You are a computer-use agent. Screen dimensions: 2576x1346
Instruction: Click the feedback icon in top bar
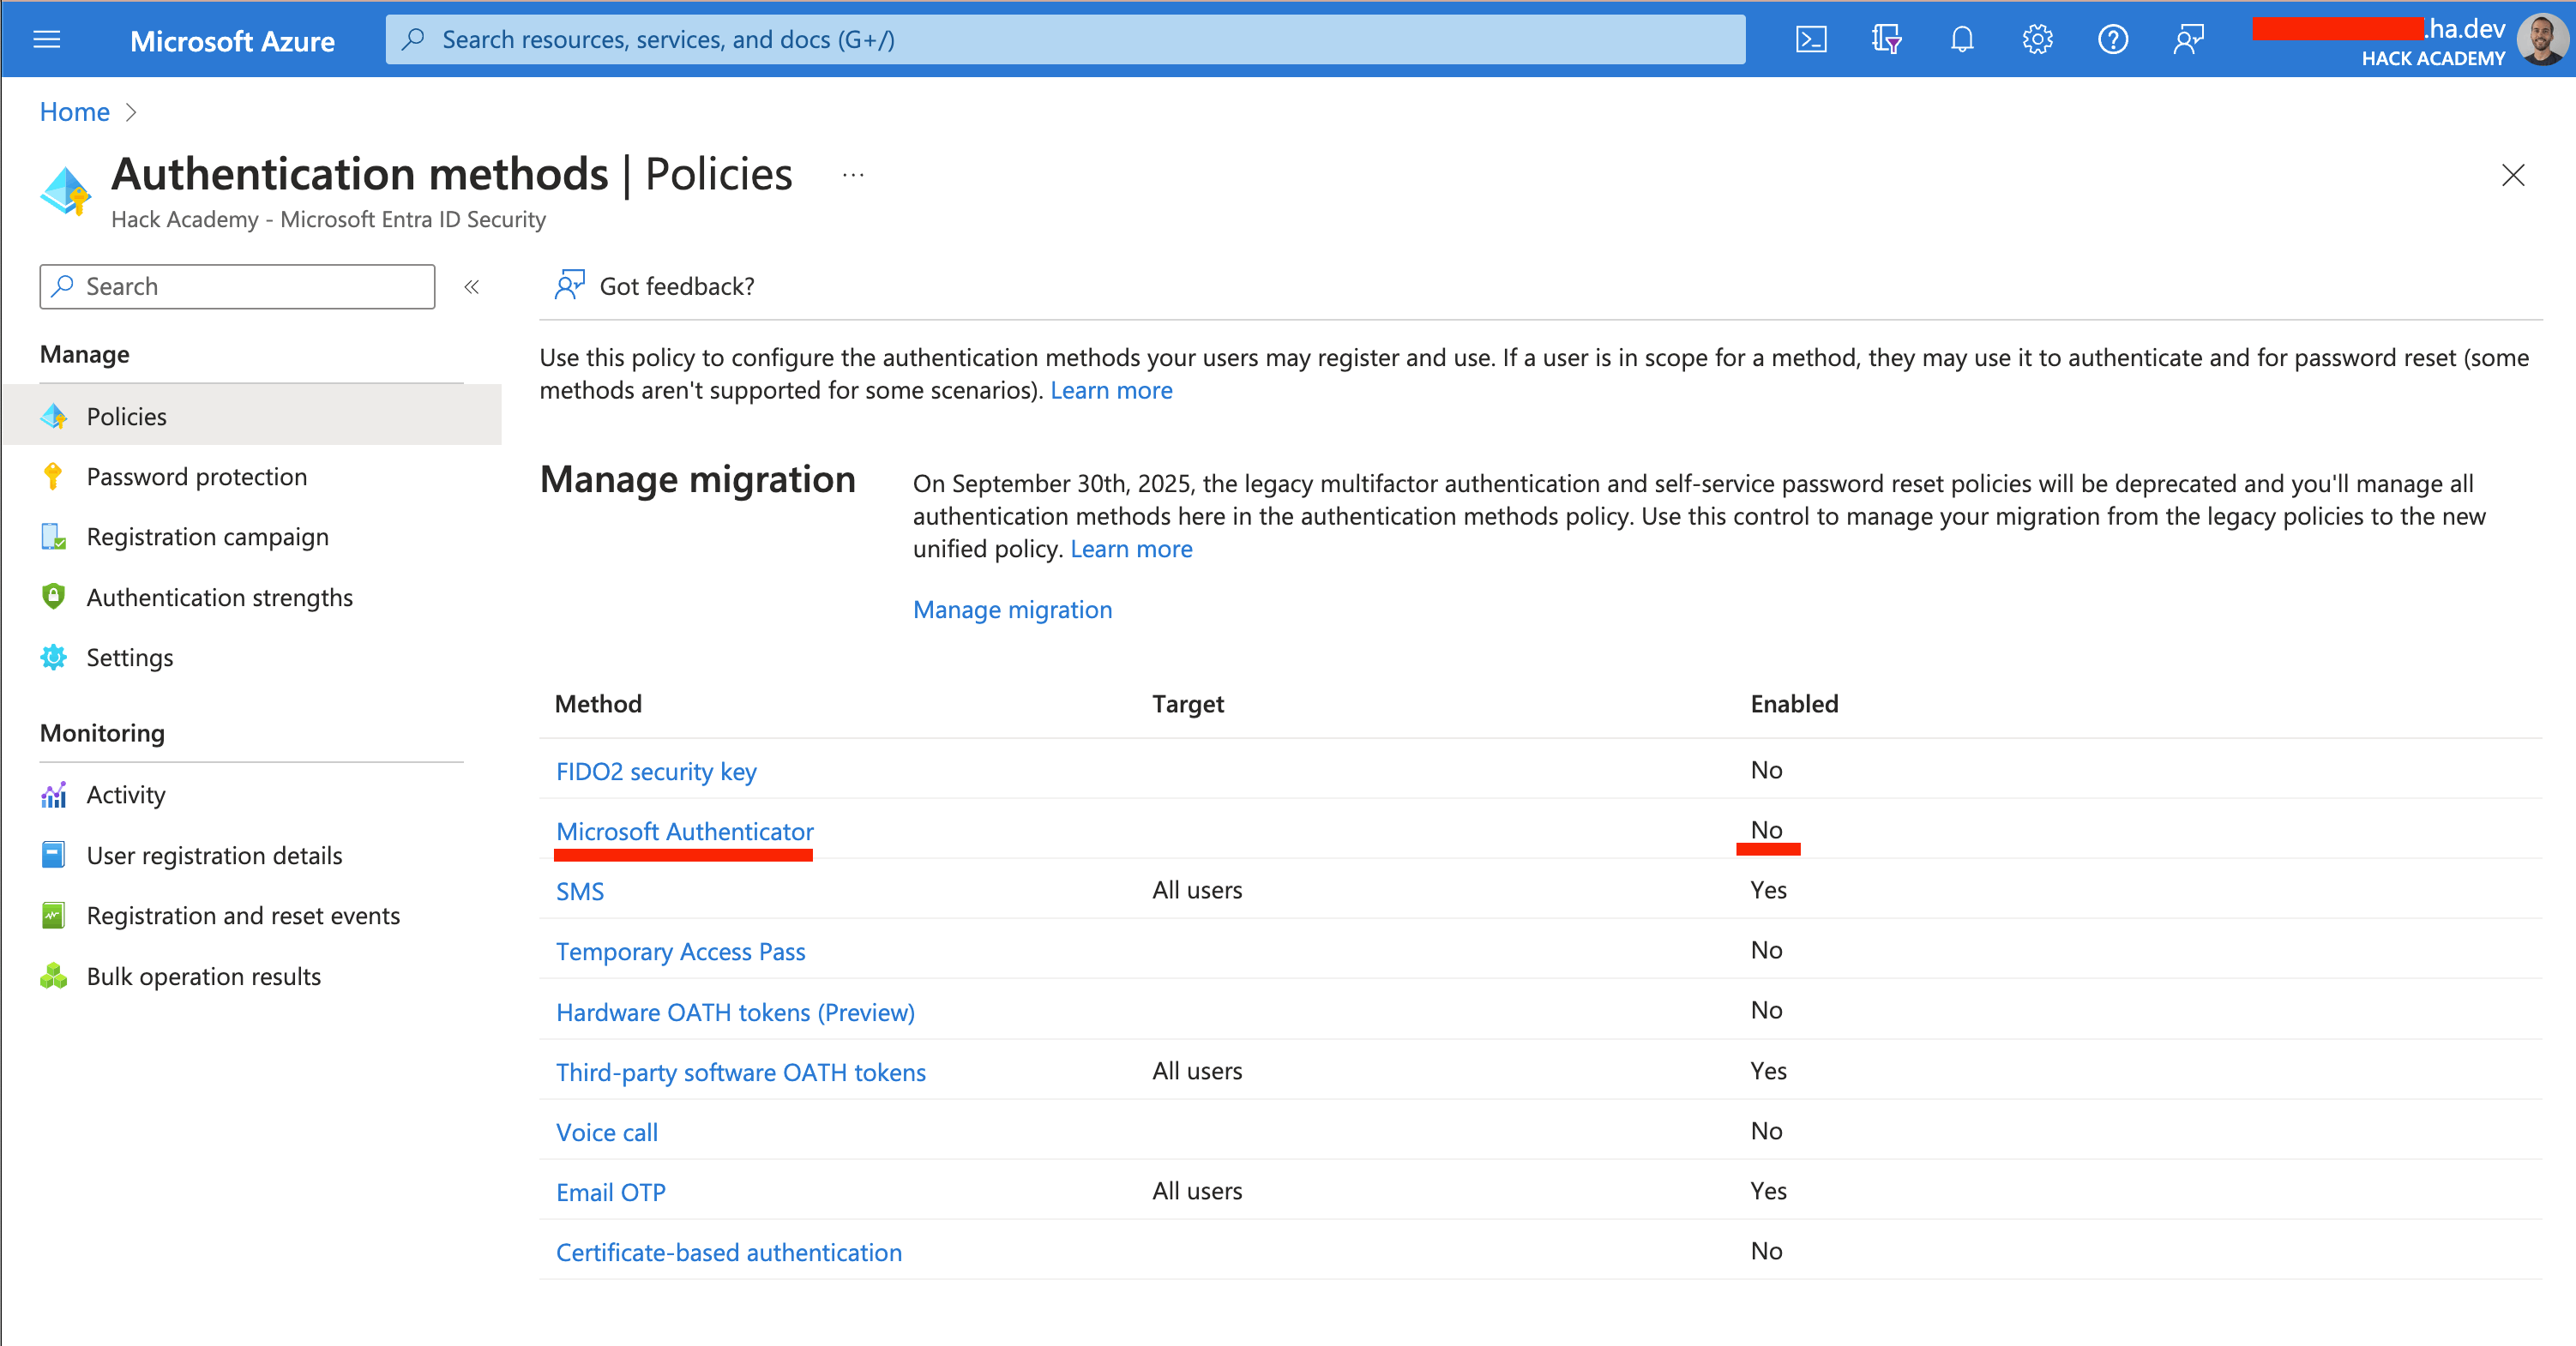click(2188, 40)
